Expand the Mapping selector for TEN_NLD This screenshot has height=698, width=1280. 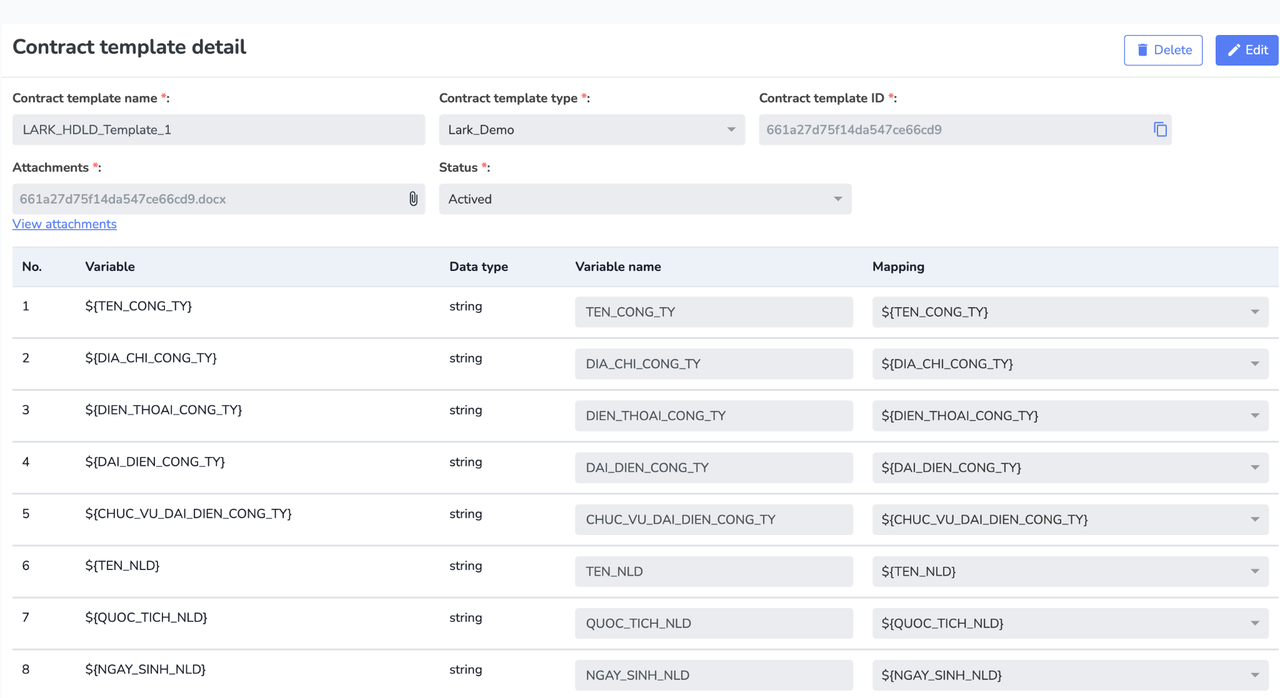click(1255, 571)
